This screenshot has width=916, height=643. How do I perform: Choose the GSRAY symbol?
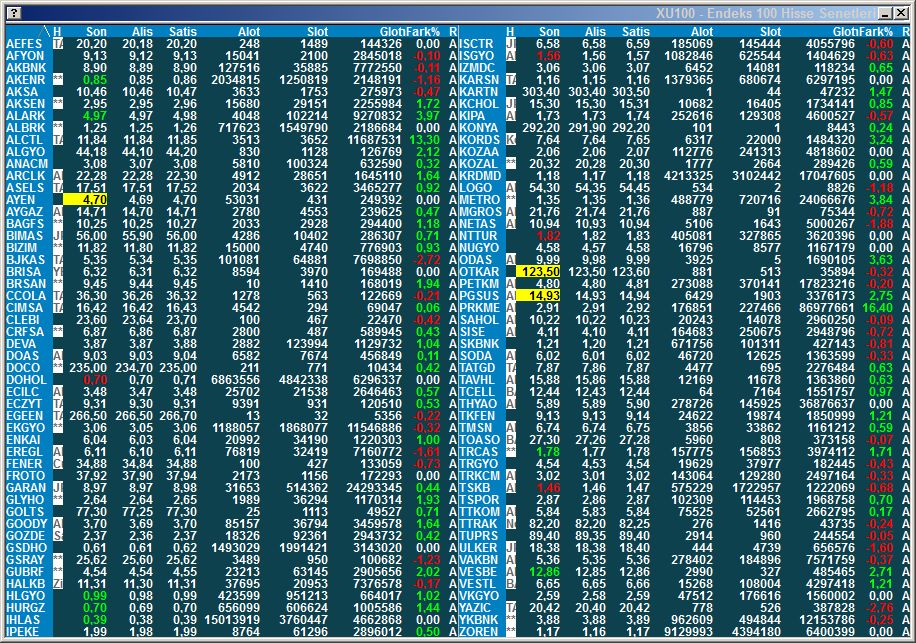pos(25,560)
